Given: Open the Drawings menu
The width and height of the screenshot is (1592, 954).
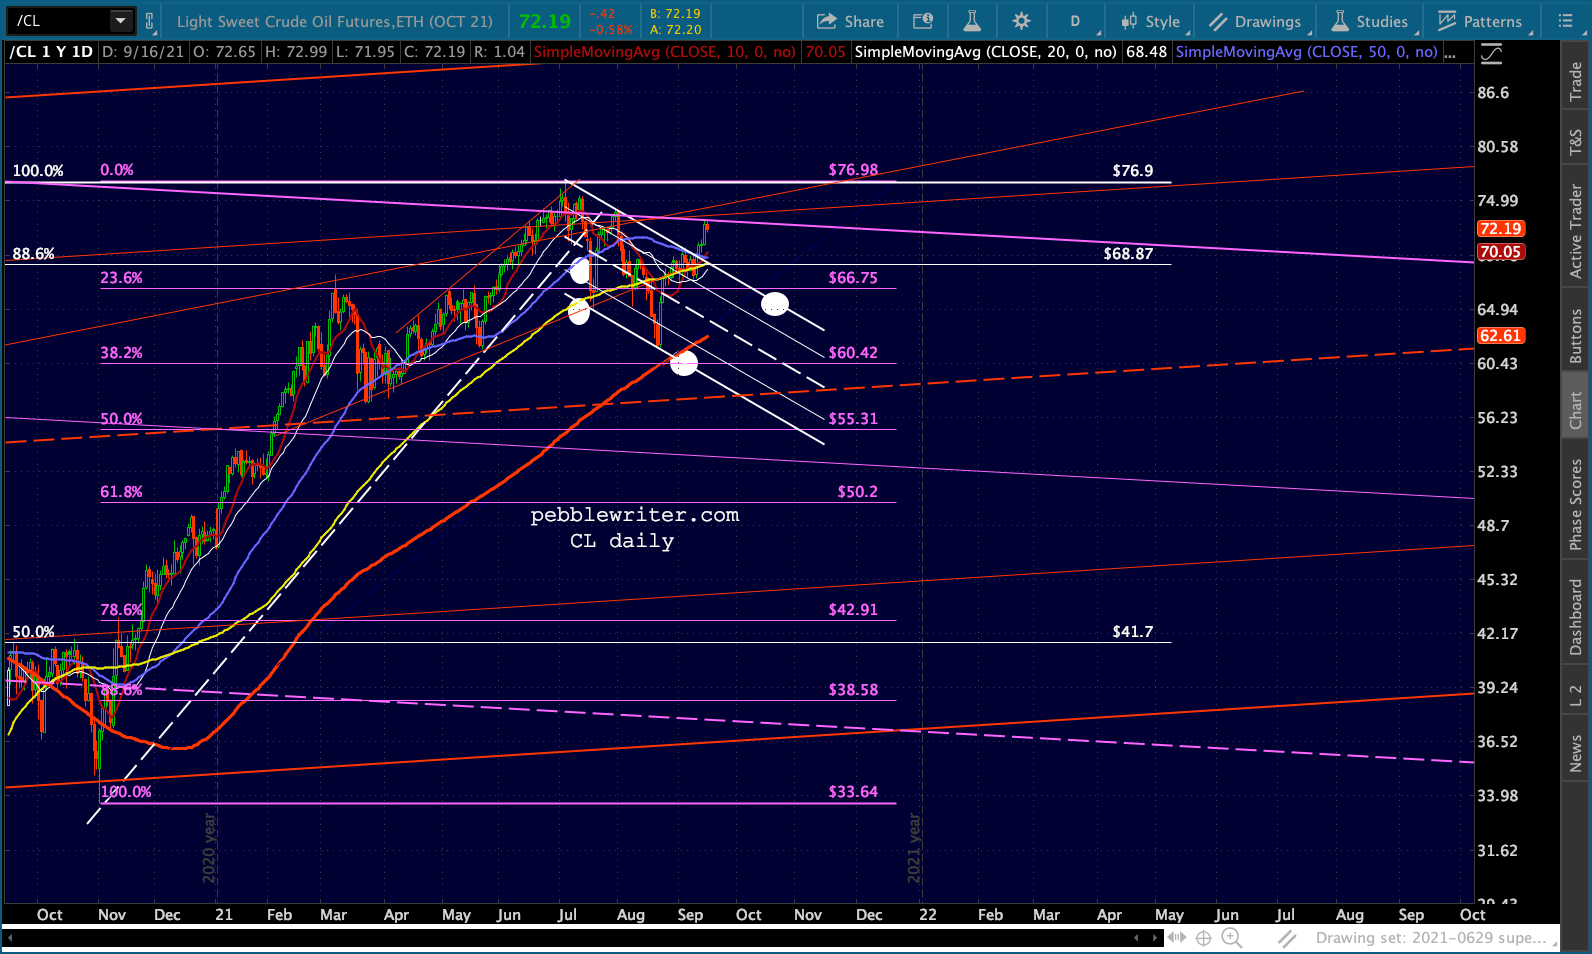Looking at the screenshot, I should point(1256,21).
